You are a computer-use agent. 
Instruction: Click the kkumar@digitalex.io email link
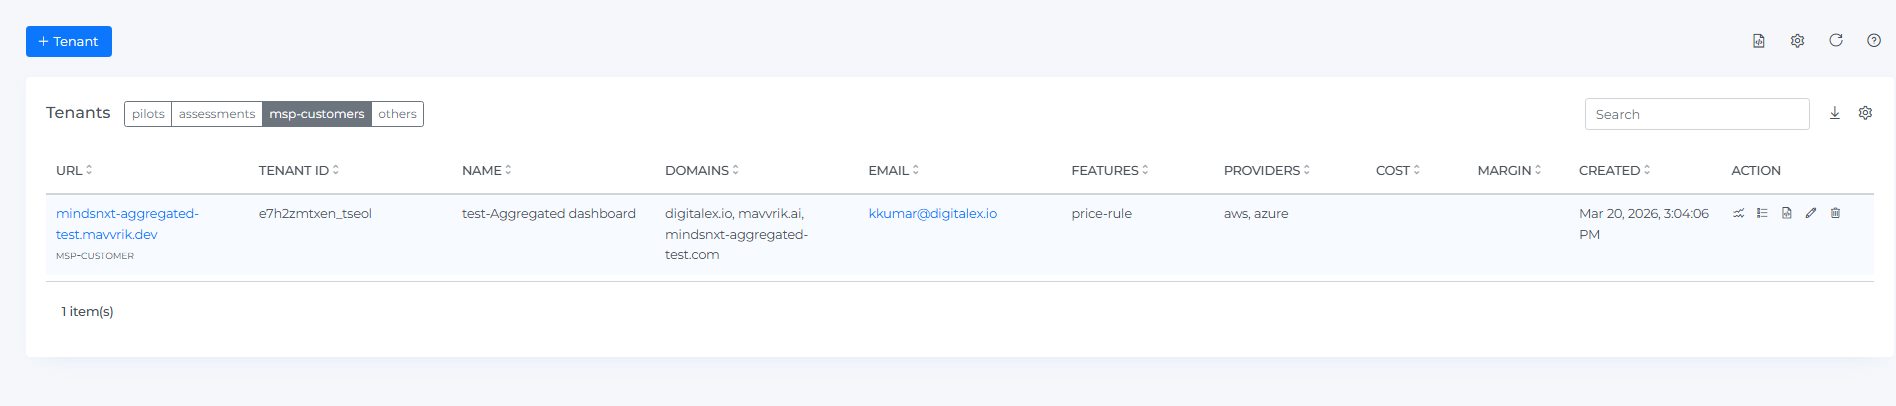coord(932,214)
